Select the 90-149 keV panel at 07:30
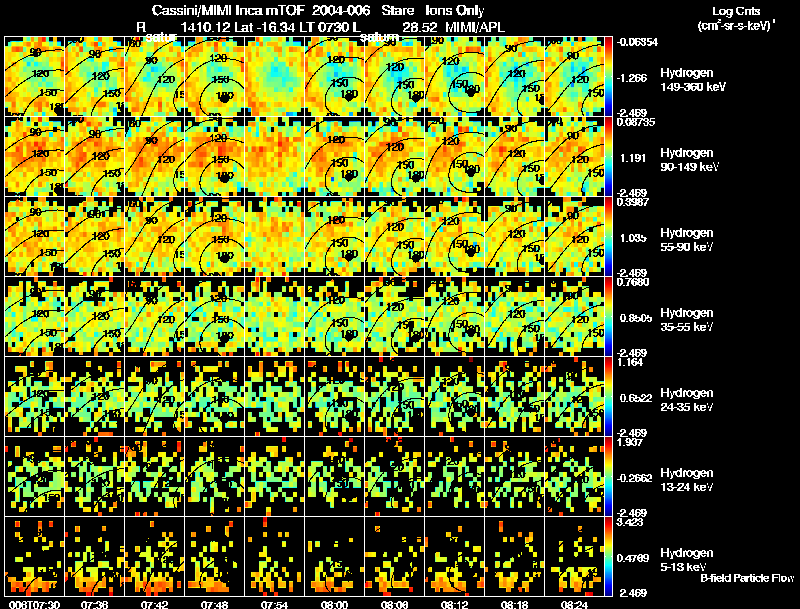800x609 pixels. click(35, 157)
